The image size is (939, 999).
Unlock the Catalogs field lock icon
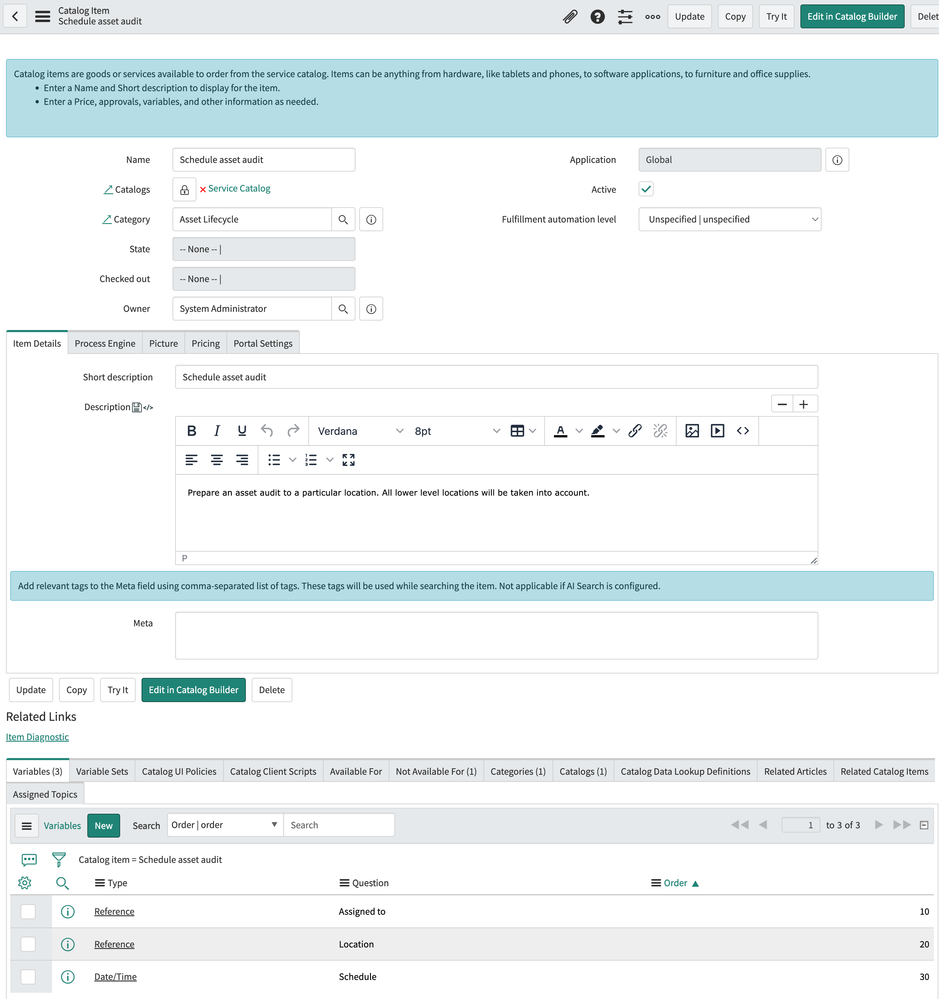[184, 190]
